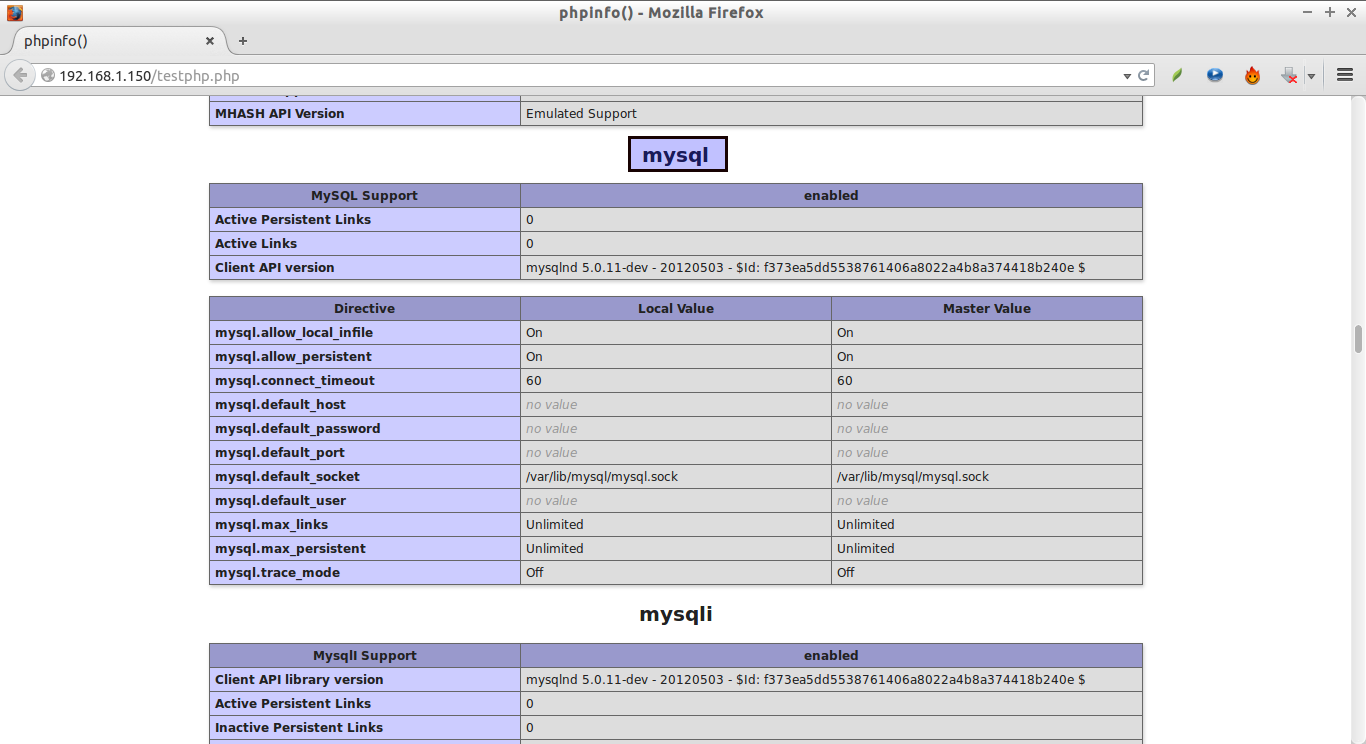
Task: Click the mysql section heading
Action: click(677, 155)
